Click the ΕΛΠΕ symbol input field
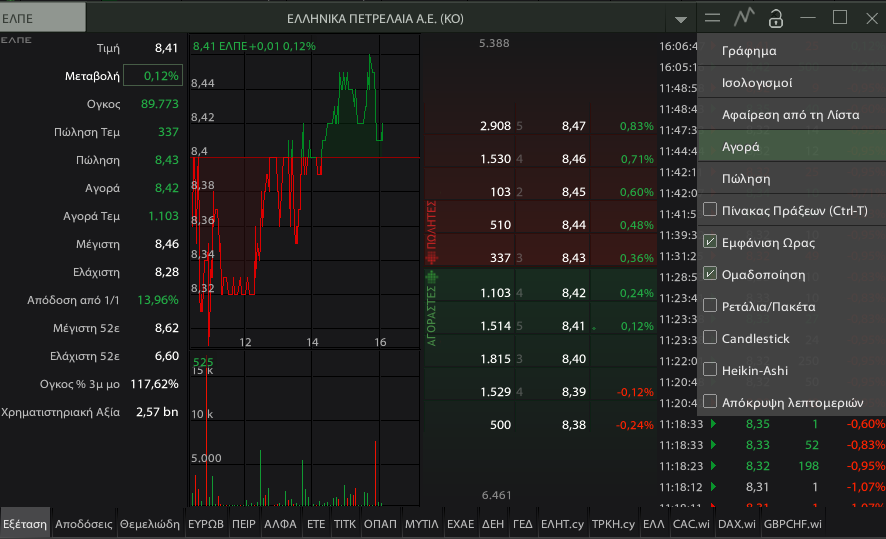886x539 pixels. (x=43, y=18)
